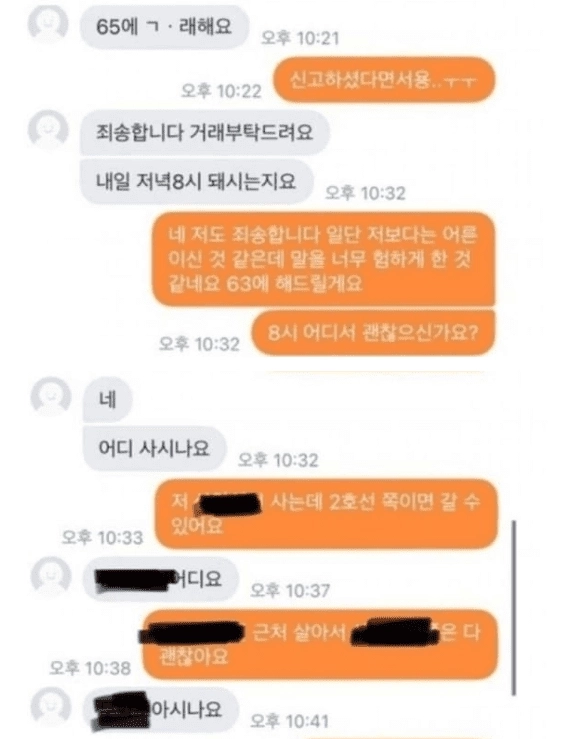Image resolution: width=577 pixels, height=739 pixels.
Task: Tap the avatar beside the "65에" message
Action: click(48, 24)
